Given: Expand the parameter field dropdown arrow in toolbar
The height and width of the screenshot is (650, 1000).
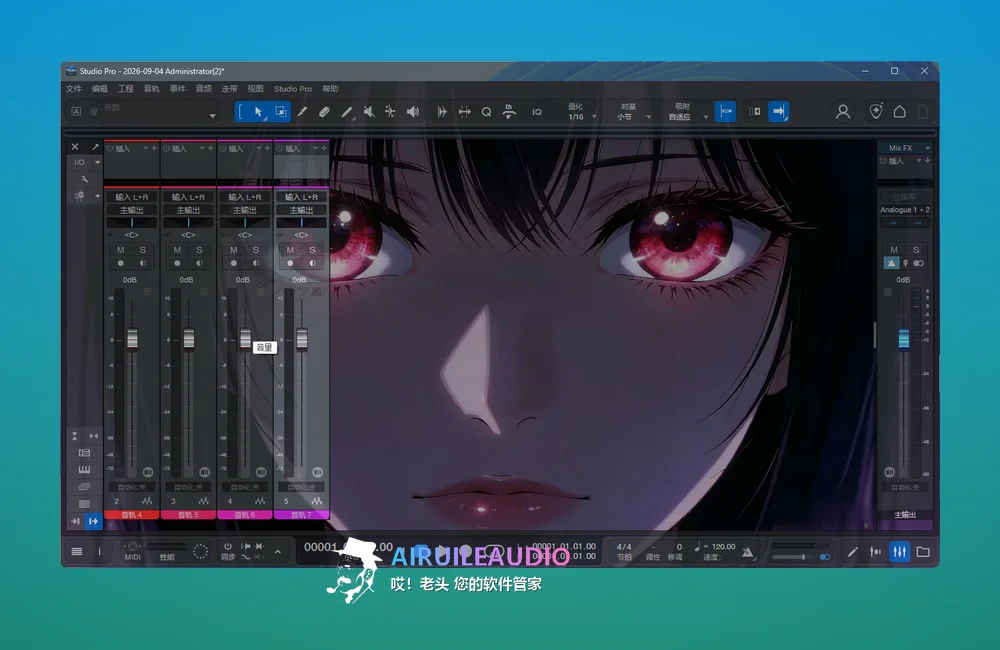Looking at the screenshot, I should point(212,116).
